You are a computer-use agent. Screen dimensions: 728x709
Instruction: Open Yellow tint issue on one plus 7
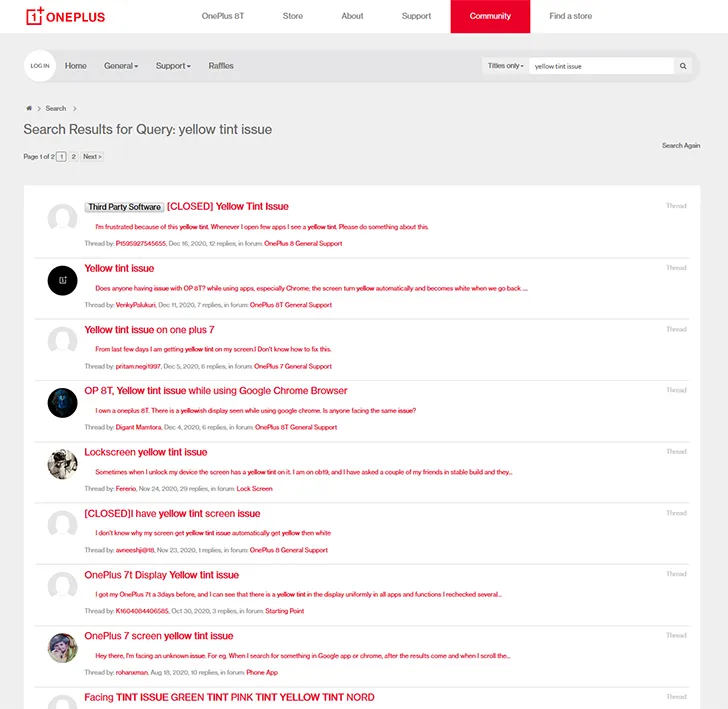[149, 330]
